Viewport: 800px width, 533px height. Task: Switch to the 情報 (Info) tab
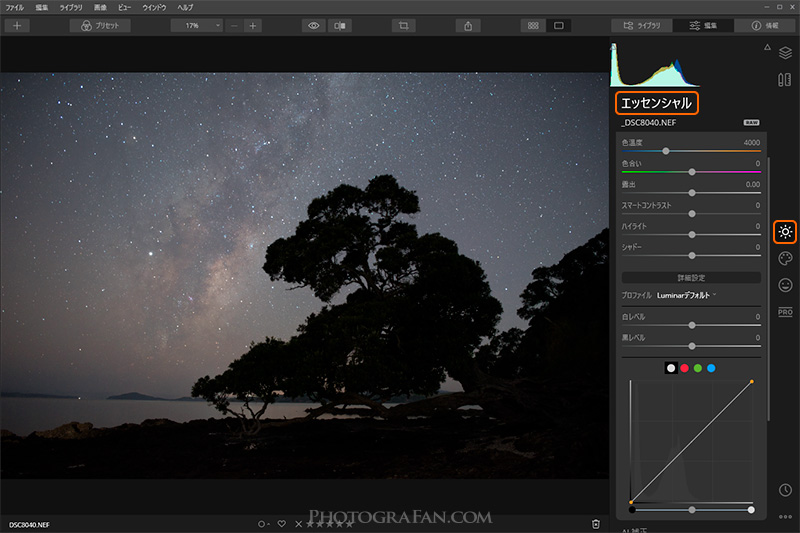click(x=765, y=26)
